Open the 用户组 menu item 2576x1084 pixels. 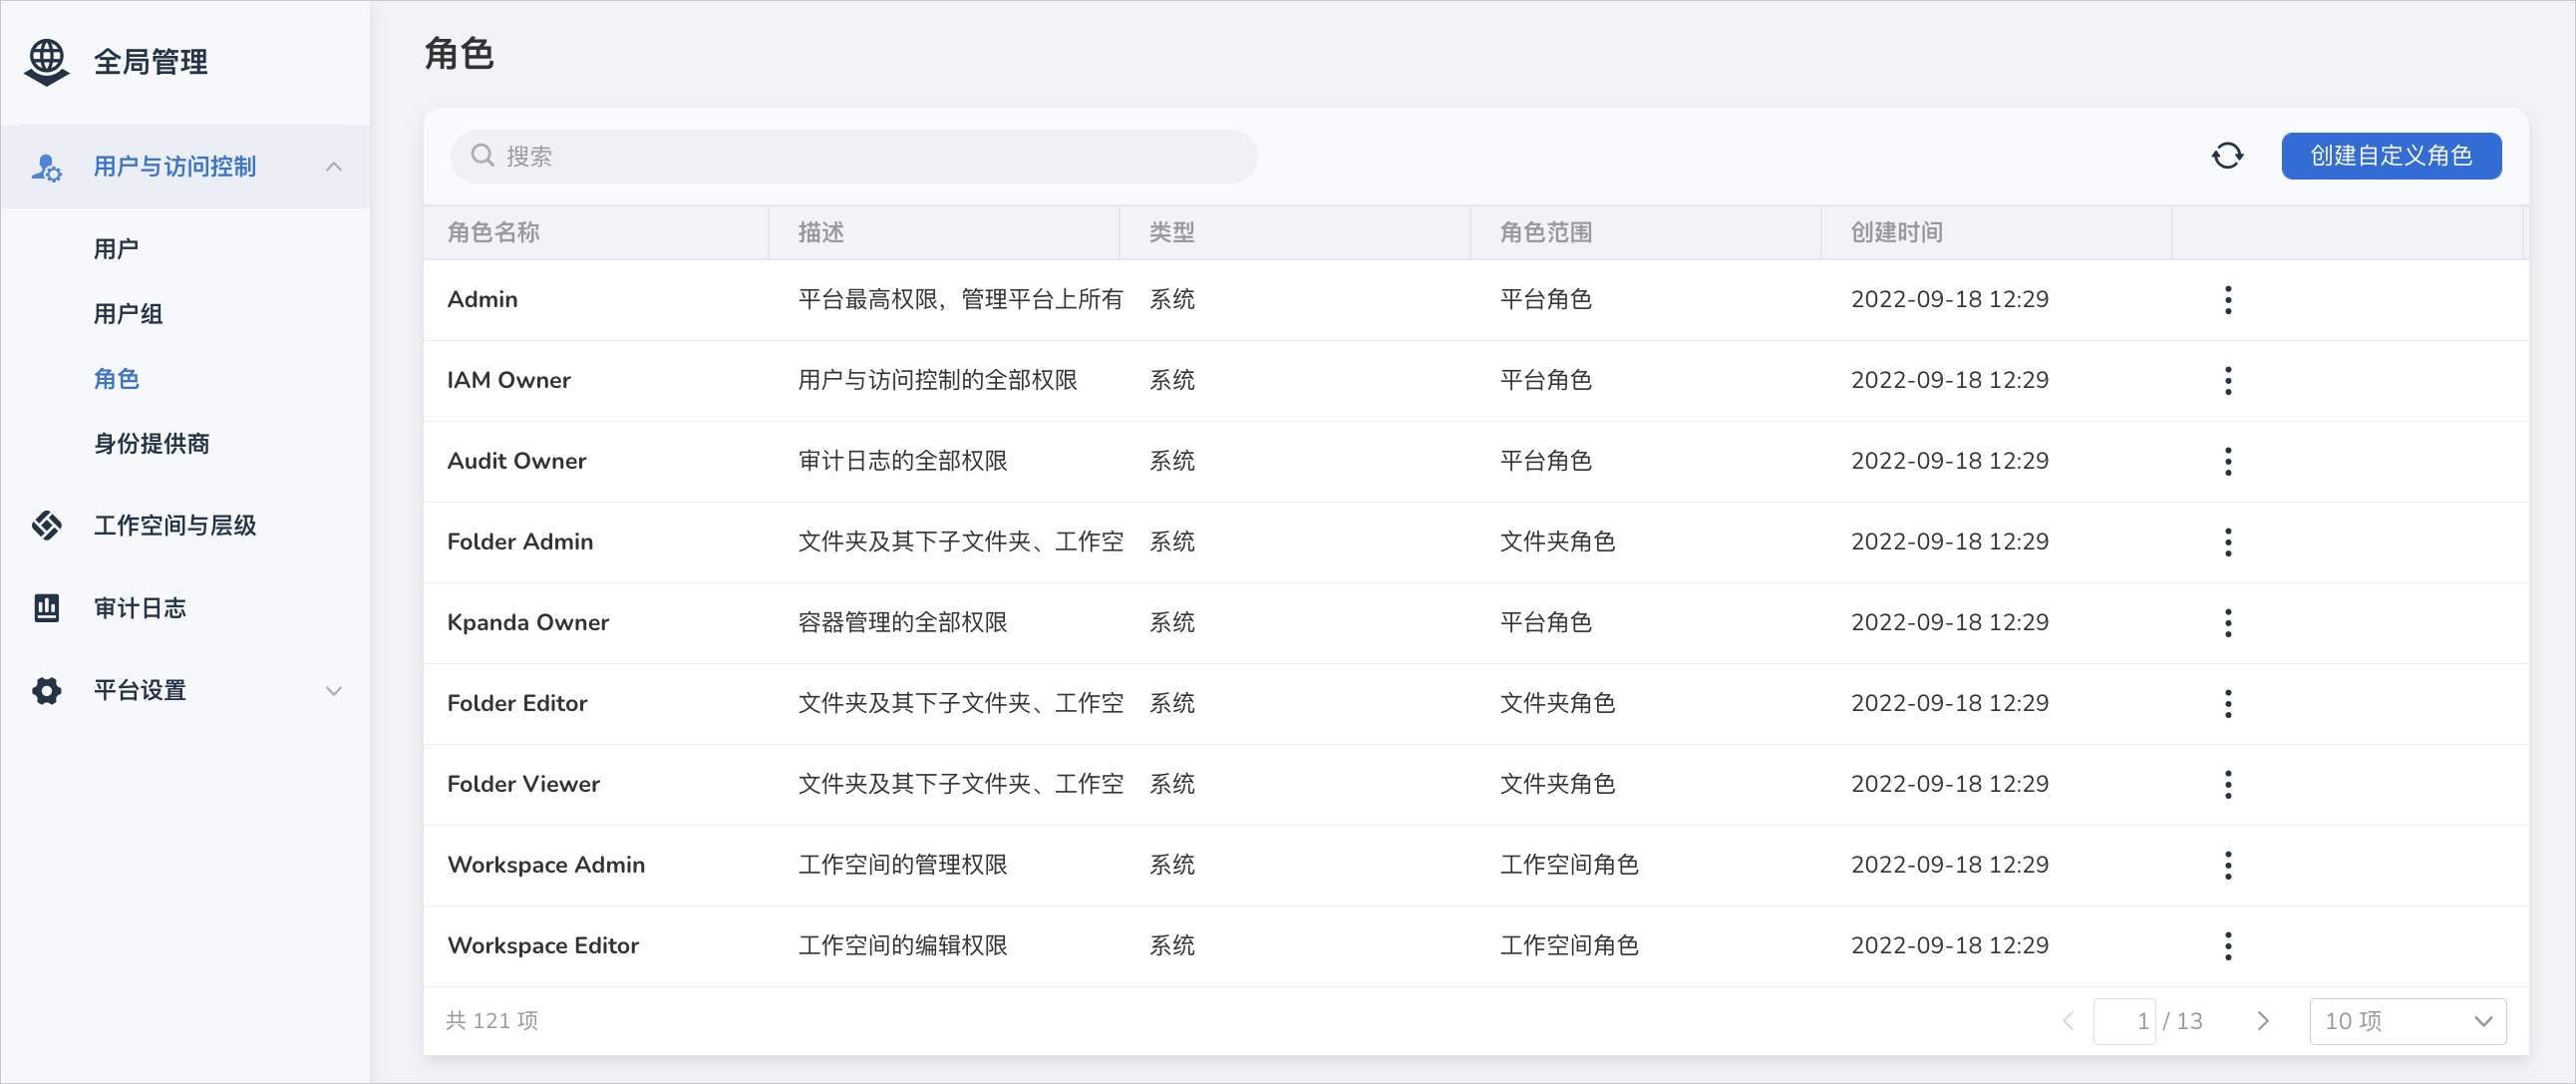coord(128,314)
